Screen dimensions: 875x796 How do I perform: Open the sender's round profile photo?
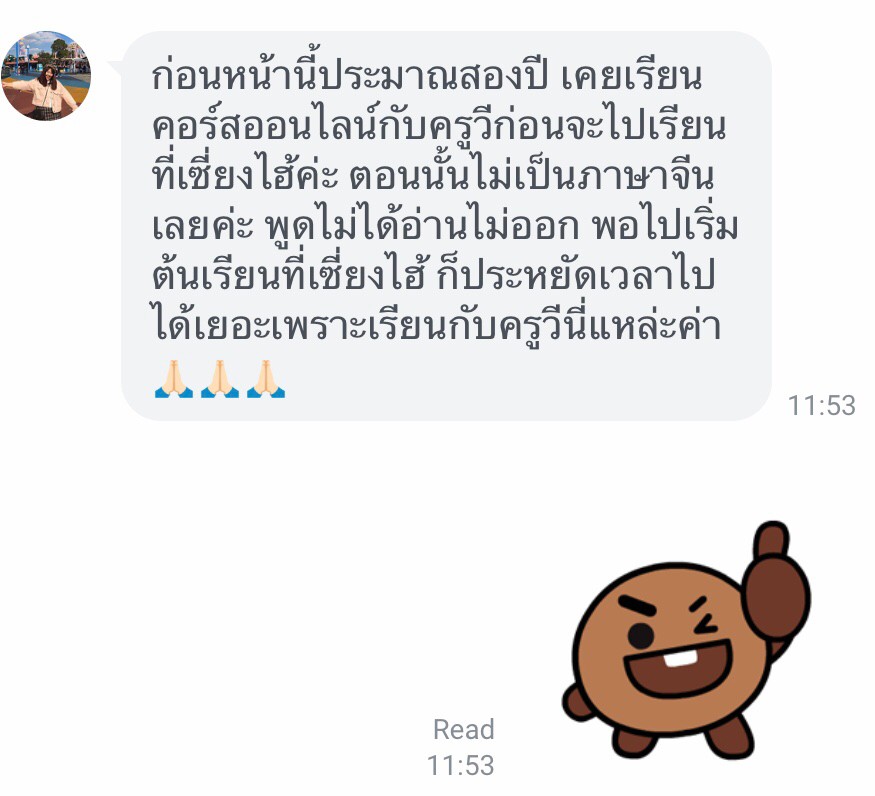(x=46, y=76)
